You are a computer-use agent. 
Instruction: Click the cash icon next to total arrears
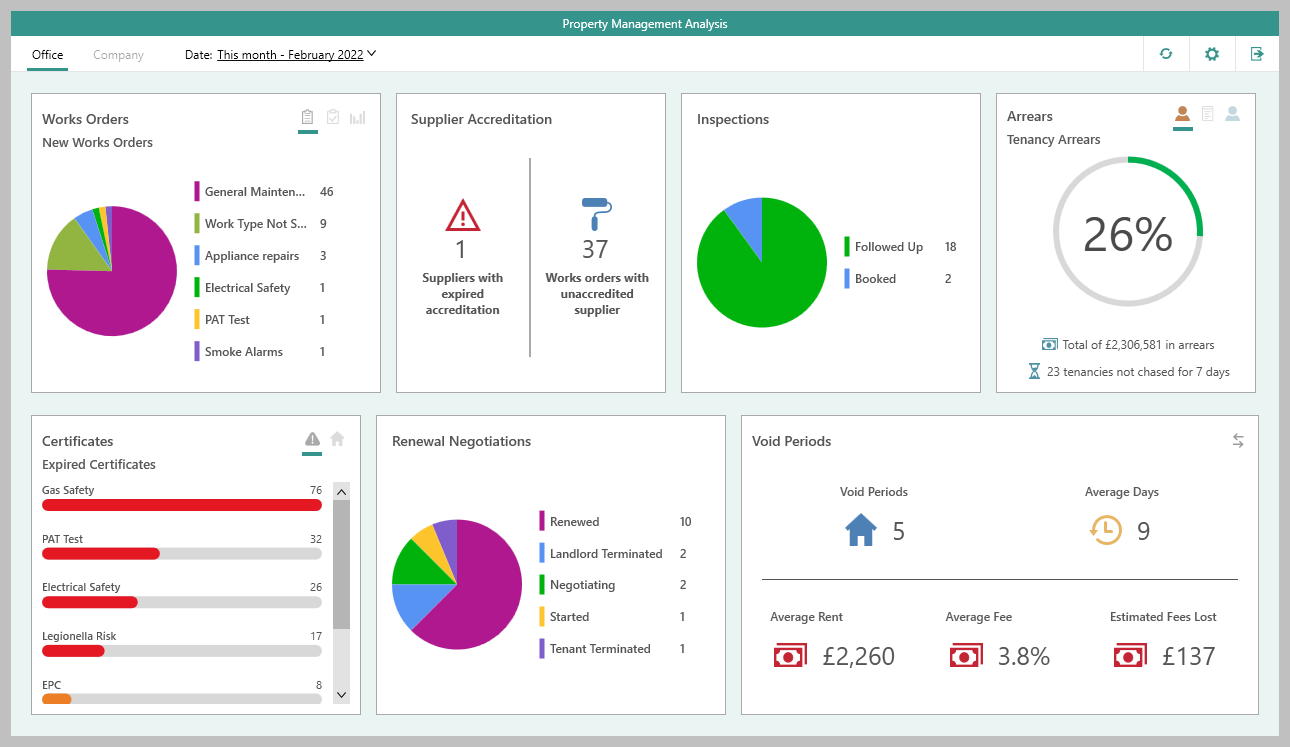click(1049, 344)
